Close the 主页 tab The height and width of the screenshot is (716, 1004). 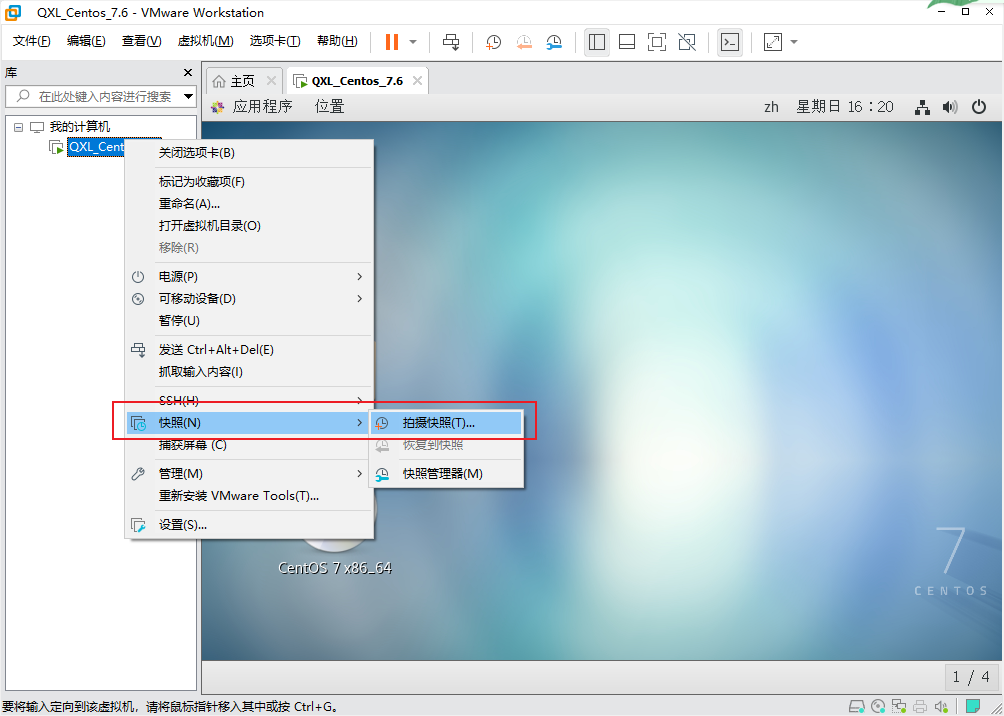click(x=271, y=81)
